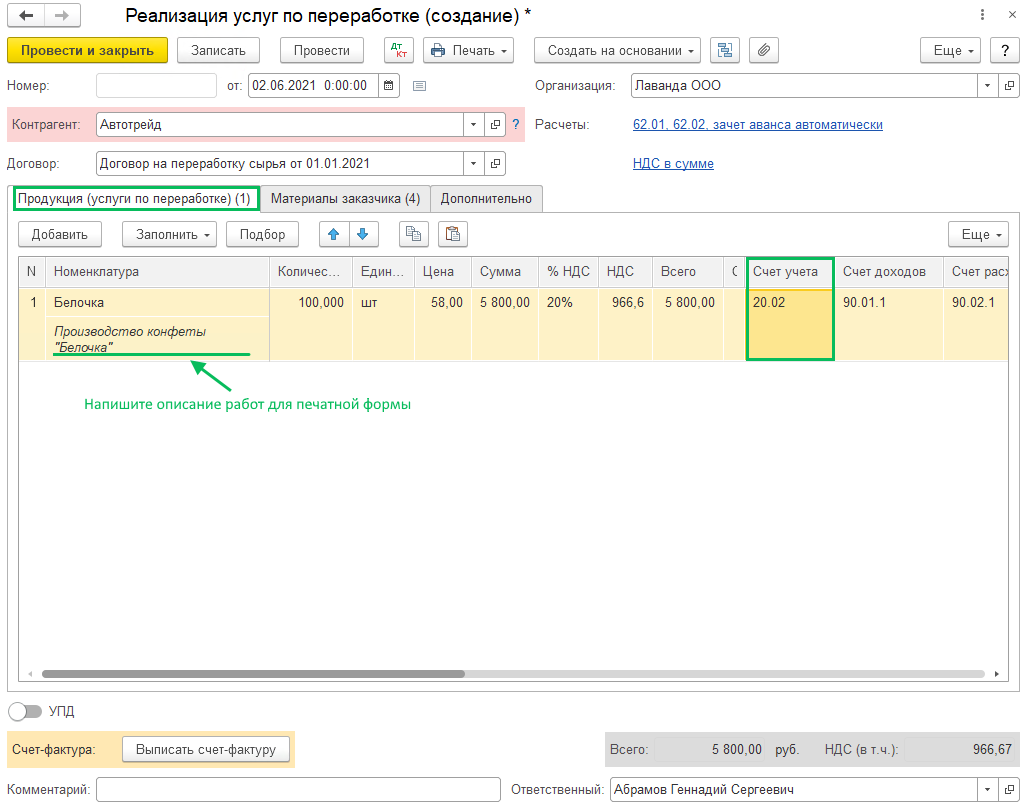Select Номенклатура cell Белочка
Image resolution: width=1033 pixels, height=809 pixels.
coord(157,302)
